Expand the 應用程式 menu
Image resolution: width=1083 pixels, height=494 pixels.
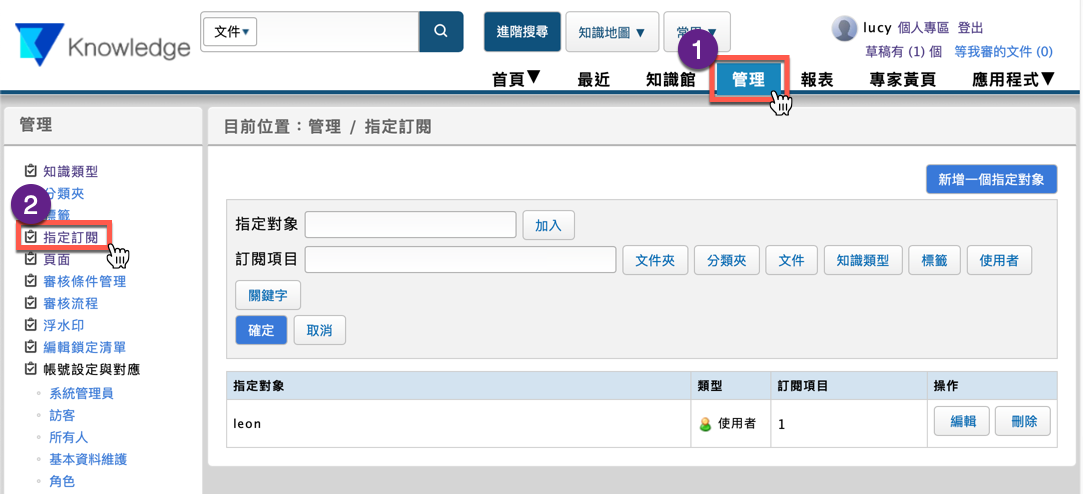[1013, 79]
